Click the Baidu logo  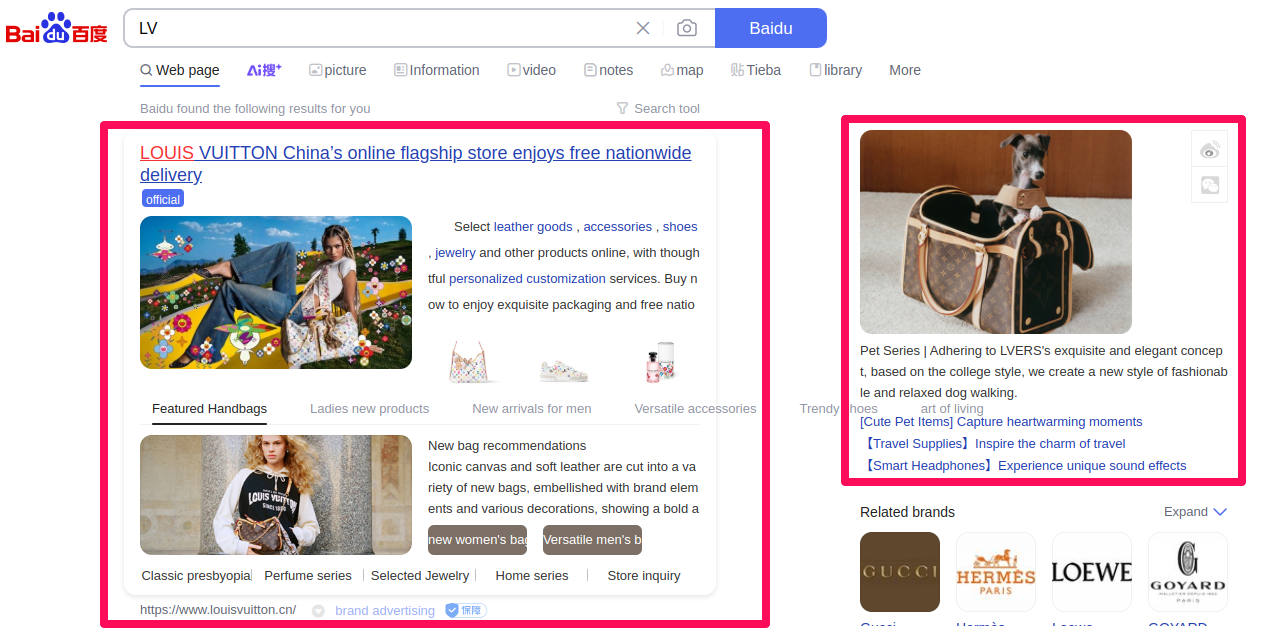(56, 28)
